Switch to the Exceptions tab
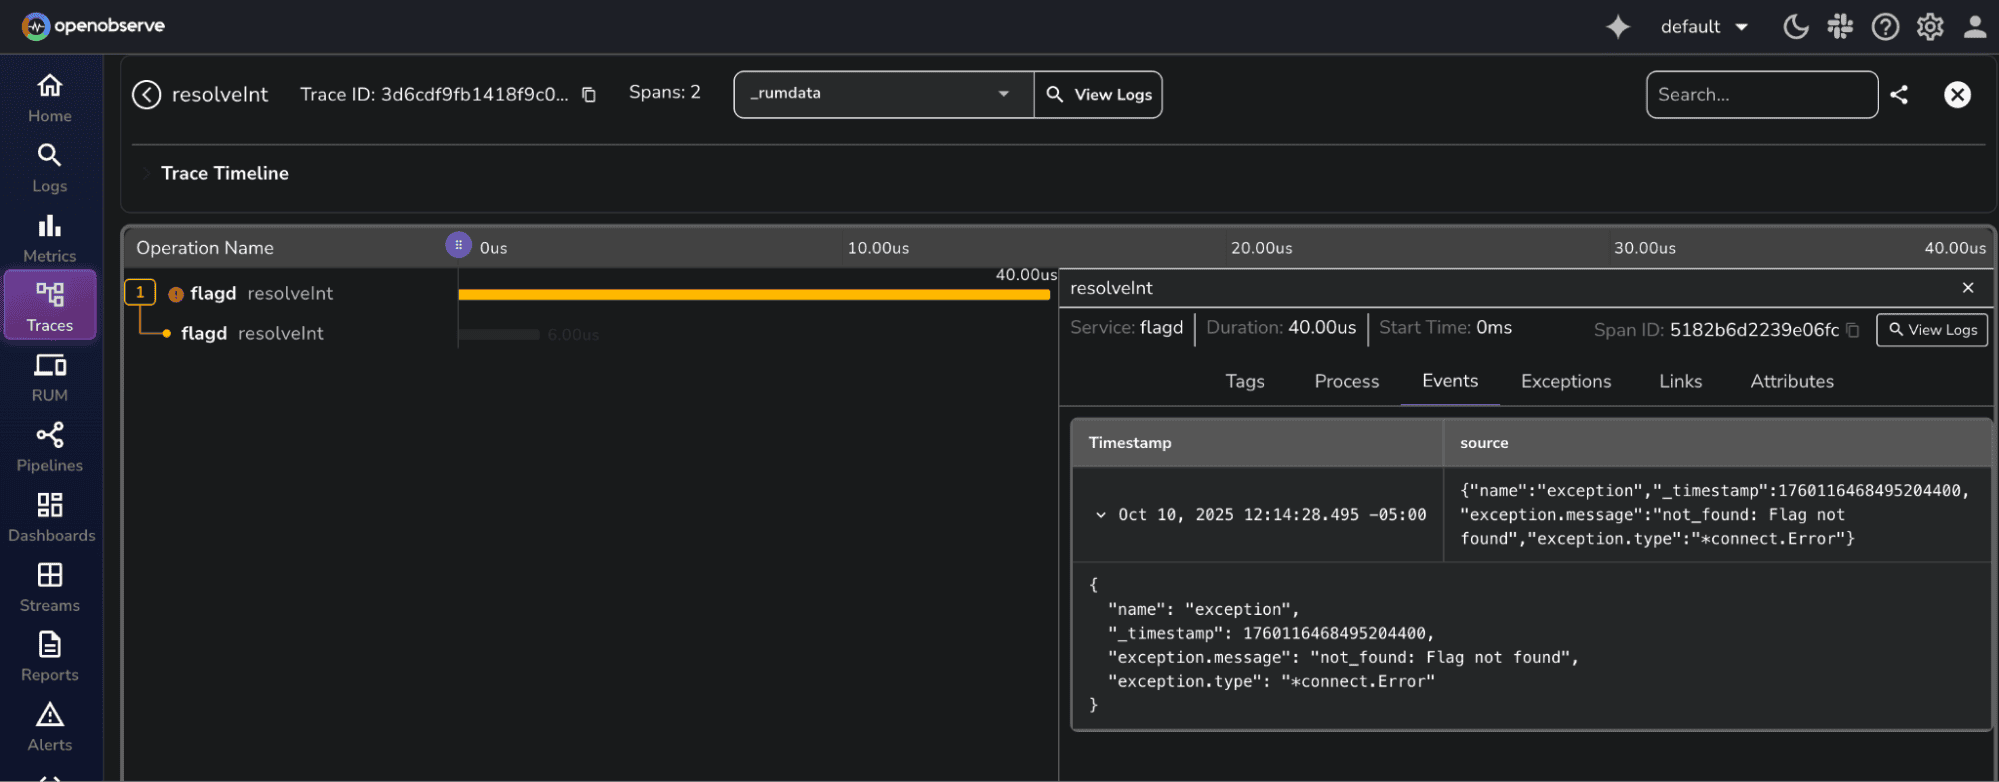1999x782 pixels. (x=1565, y=381)
